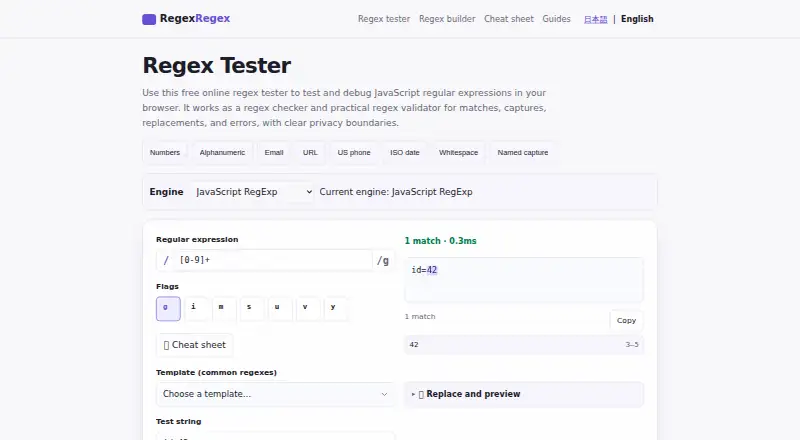The height and width of the screenshot is (440, 800).
Task: Click the small '1 match' count label
Action: [x=420, y=316]
